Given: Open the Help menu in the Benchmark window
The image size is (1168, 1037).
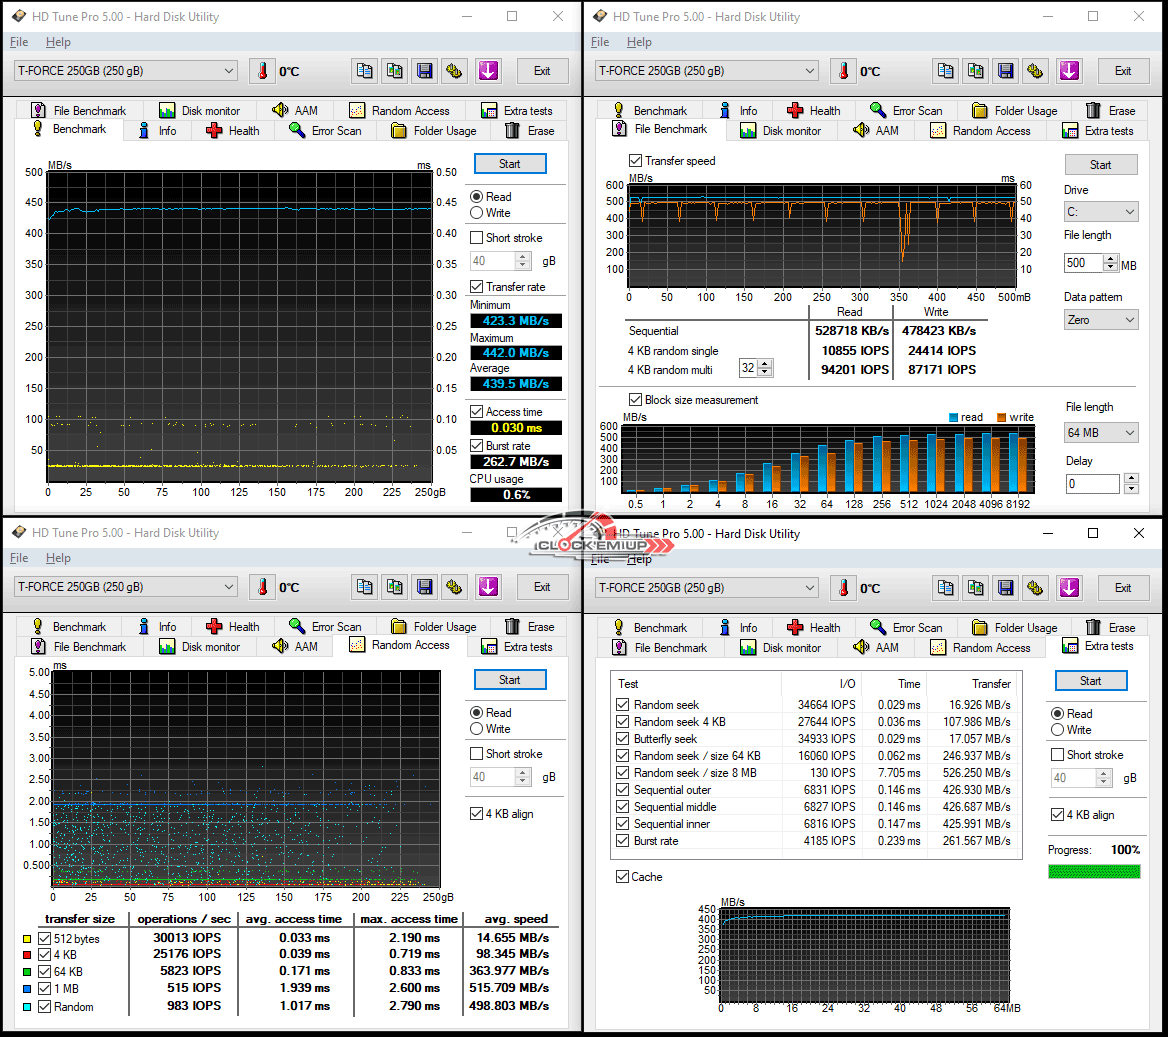Looking at the screenshot, I should pyautogui.click(x=58, y=42).
